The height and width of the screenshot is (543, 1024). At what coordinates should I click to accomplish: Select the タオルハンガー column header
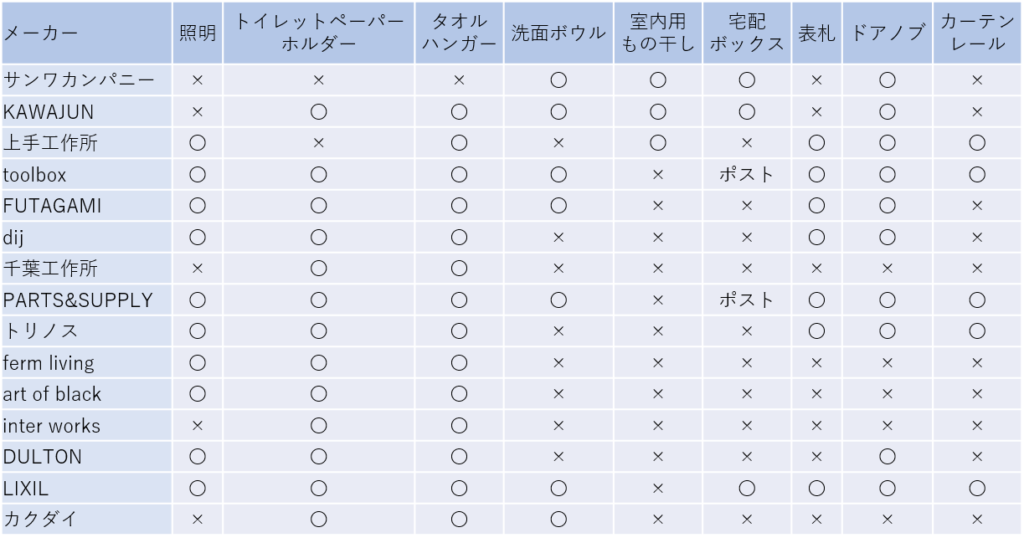[x=459, y=33]
